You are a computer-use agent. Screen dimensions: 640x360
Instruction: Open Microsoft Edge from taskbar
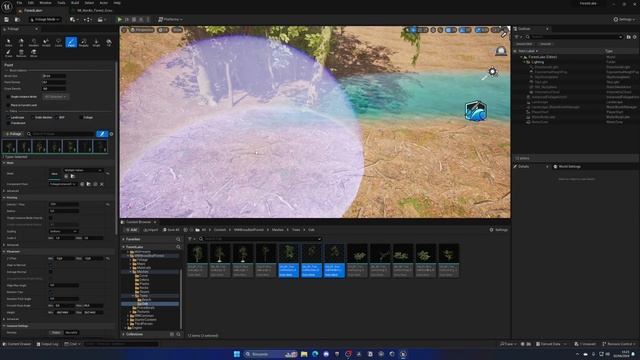(315, 354)
